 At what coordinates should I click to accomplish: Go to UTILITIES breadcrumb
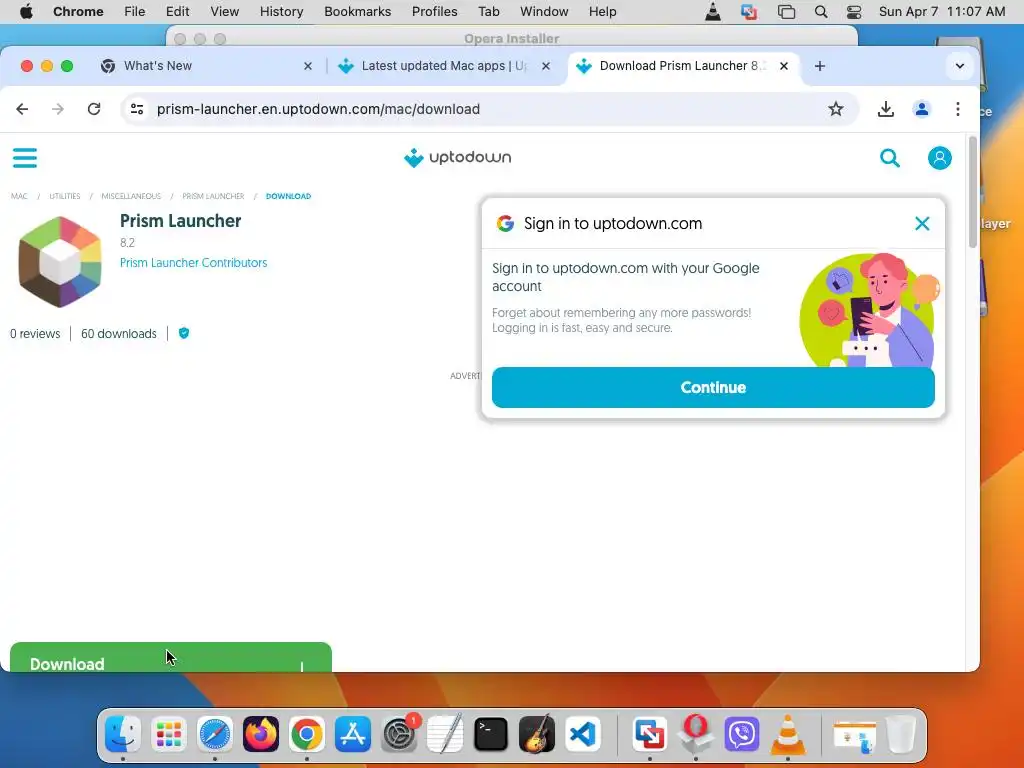point(65,196)
